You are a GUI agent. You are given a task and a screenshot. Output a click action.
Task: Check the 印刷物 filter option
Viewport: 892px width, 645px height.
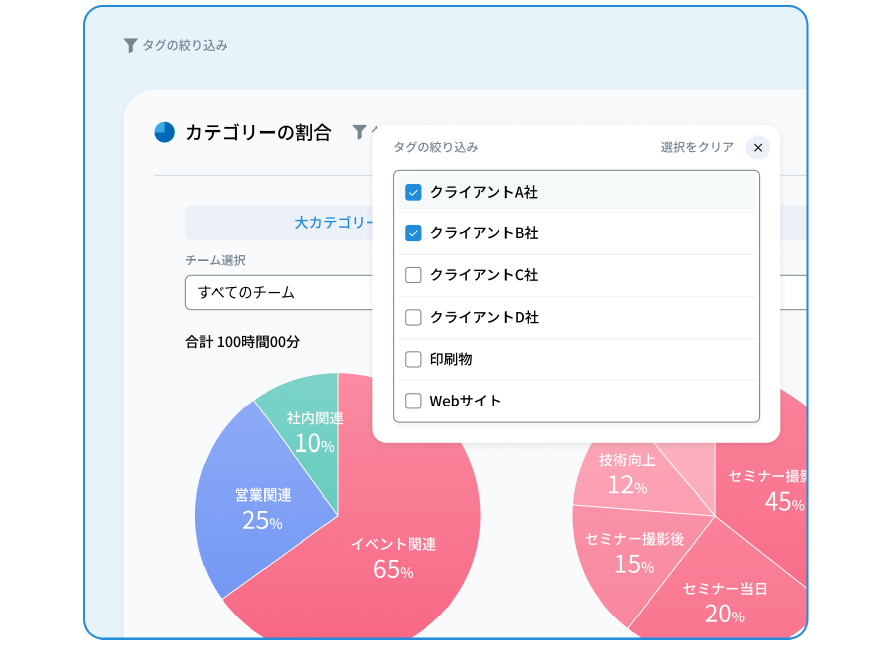(413, 359)
